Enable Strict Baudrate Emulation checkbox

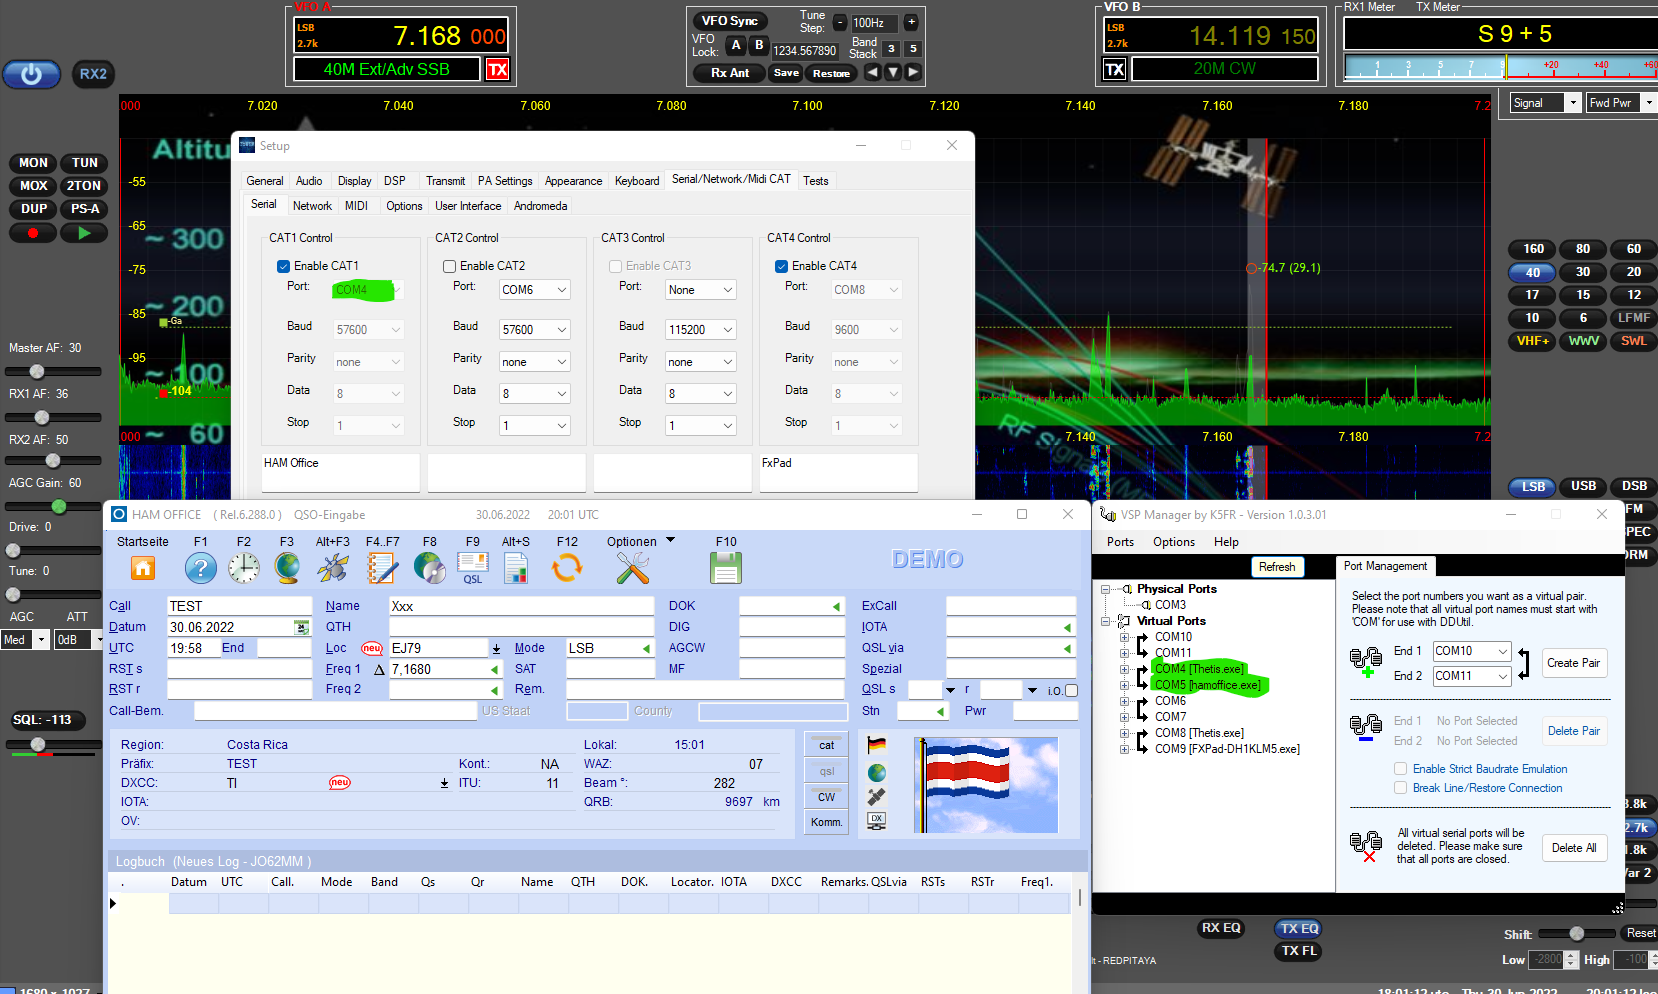1400,769
